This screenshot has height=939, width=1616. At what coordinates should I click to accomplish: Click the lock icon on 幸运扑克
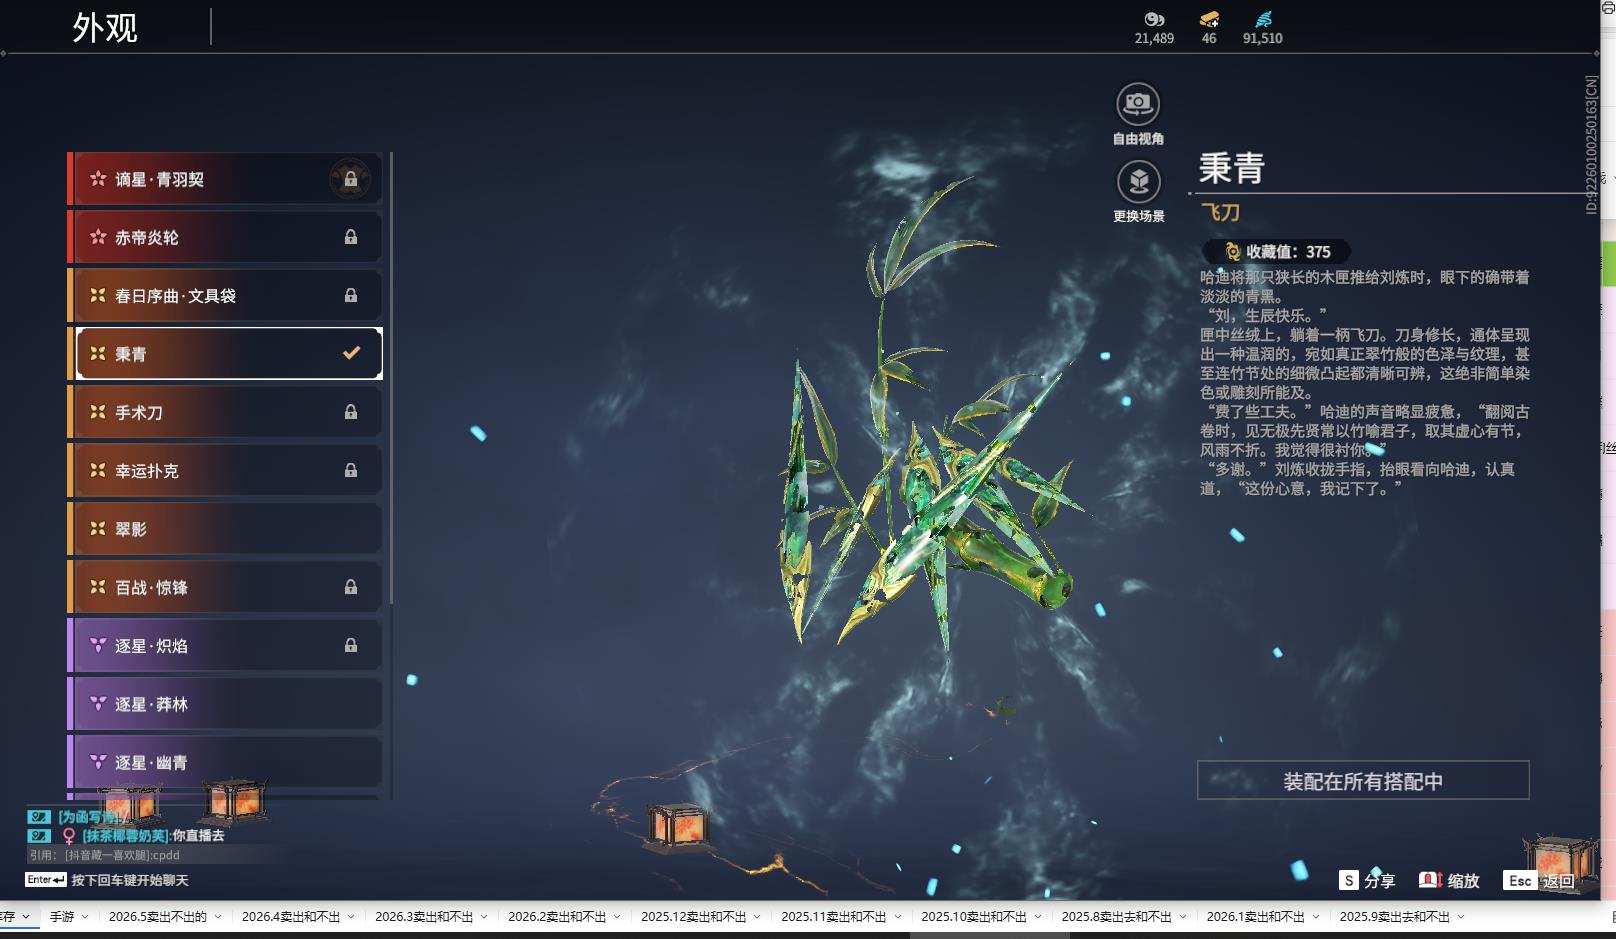(x=351, y=470)
